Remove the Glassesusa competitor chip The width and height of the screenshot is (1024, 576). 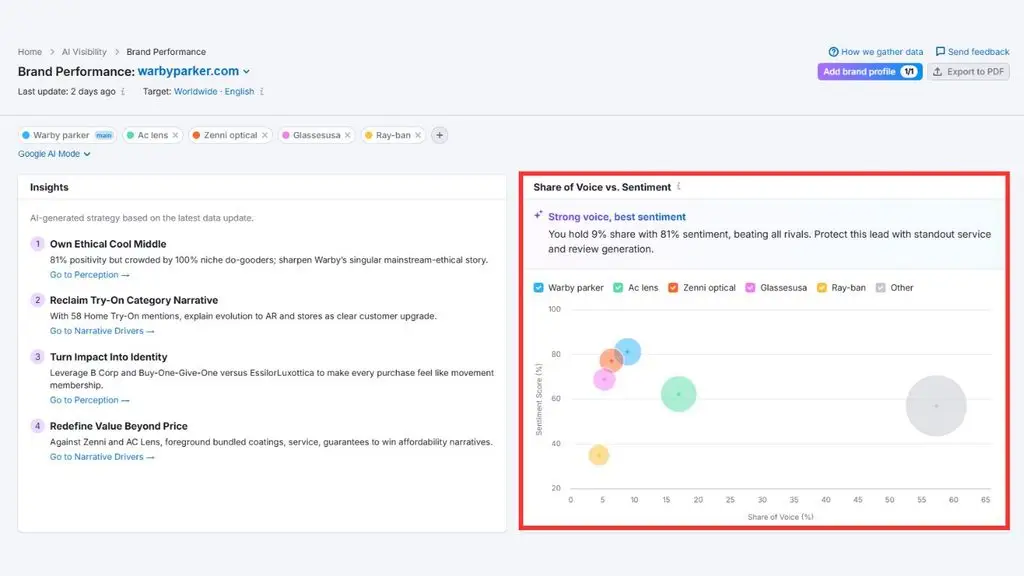click(347, 135)
